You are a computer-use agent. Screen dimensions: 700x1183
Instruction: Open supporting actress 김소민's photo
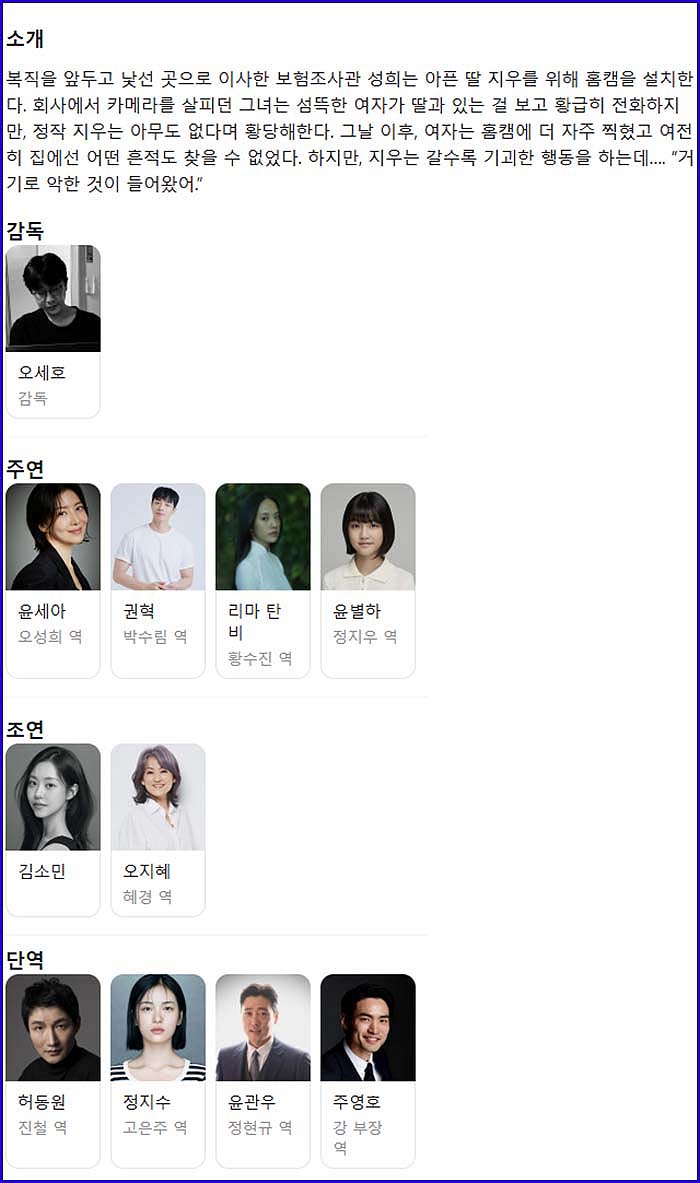(x=53, y=797)
